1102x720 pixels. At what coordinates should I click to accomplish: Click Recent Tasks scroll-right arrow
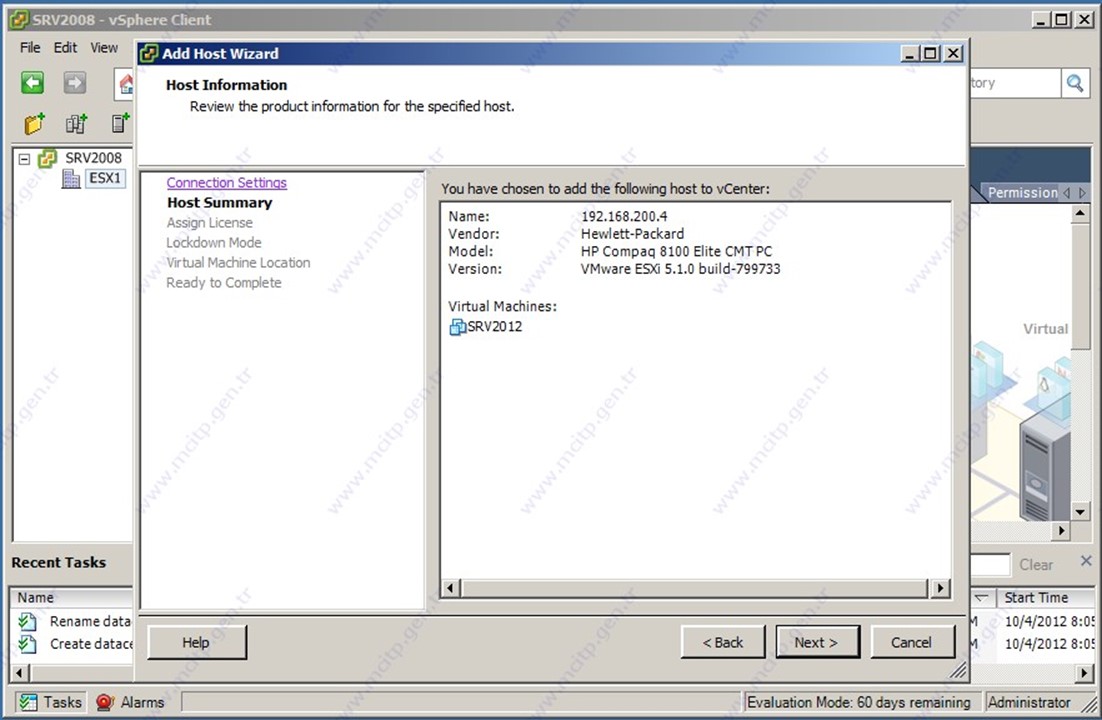[1084, 673]
